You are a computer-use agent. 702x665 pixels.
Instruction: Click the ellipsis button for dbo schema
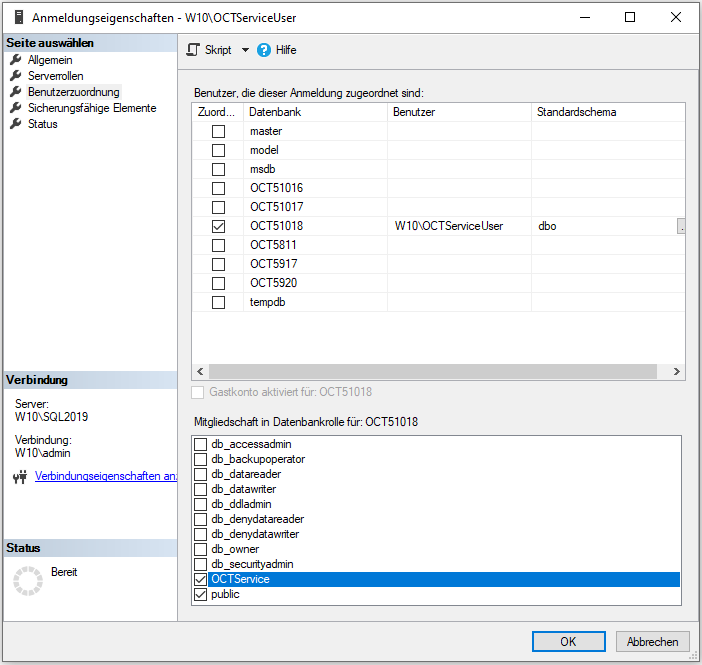pyautogui.click(x=681, y=226)
